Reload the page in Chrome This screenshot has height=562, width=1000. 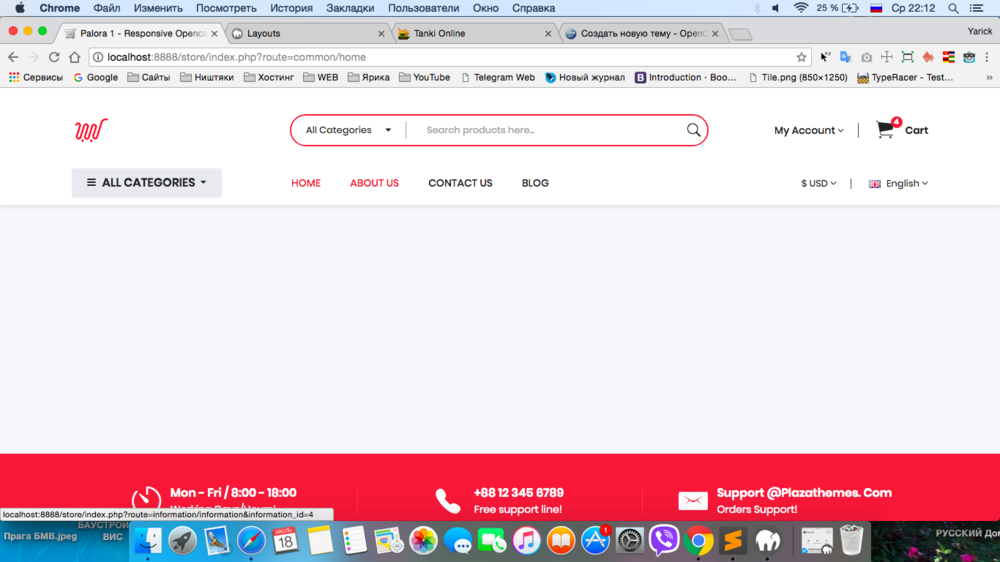click(54, 57)
